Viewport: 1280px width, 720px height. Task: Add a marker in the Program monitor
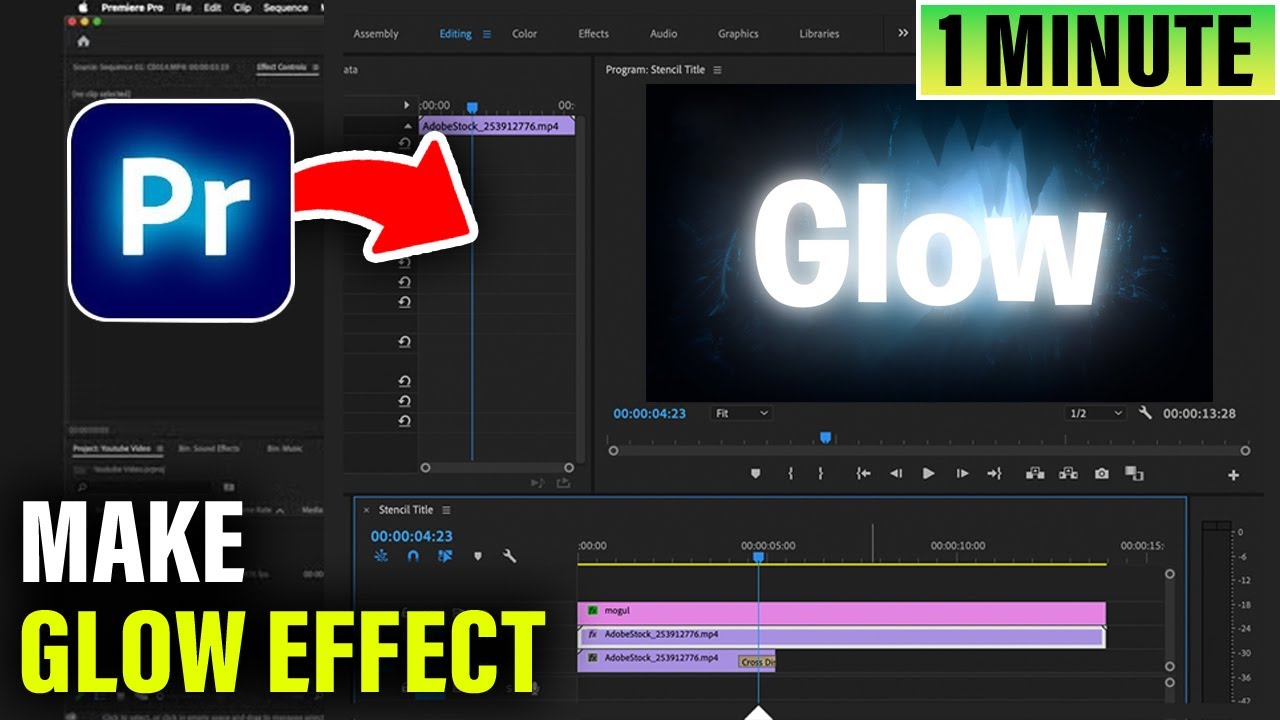tap(755, 474)
